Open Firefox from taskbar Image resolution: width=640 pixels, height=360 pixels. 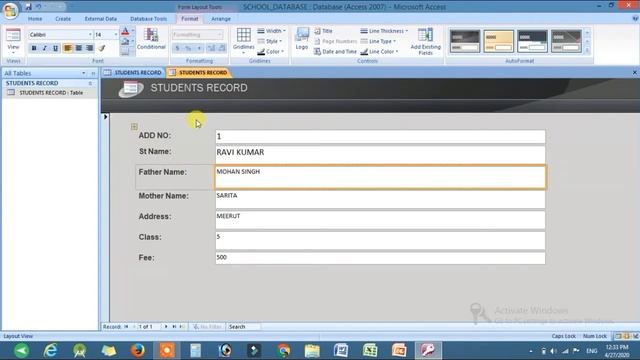(138, 351)
